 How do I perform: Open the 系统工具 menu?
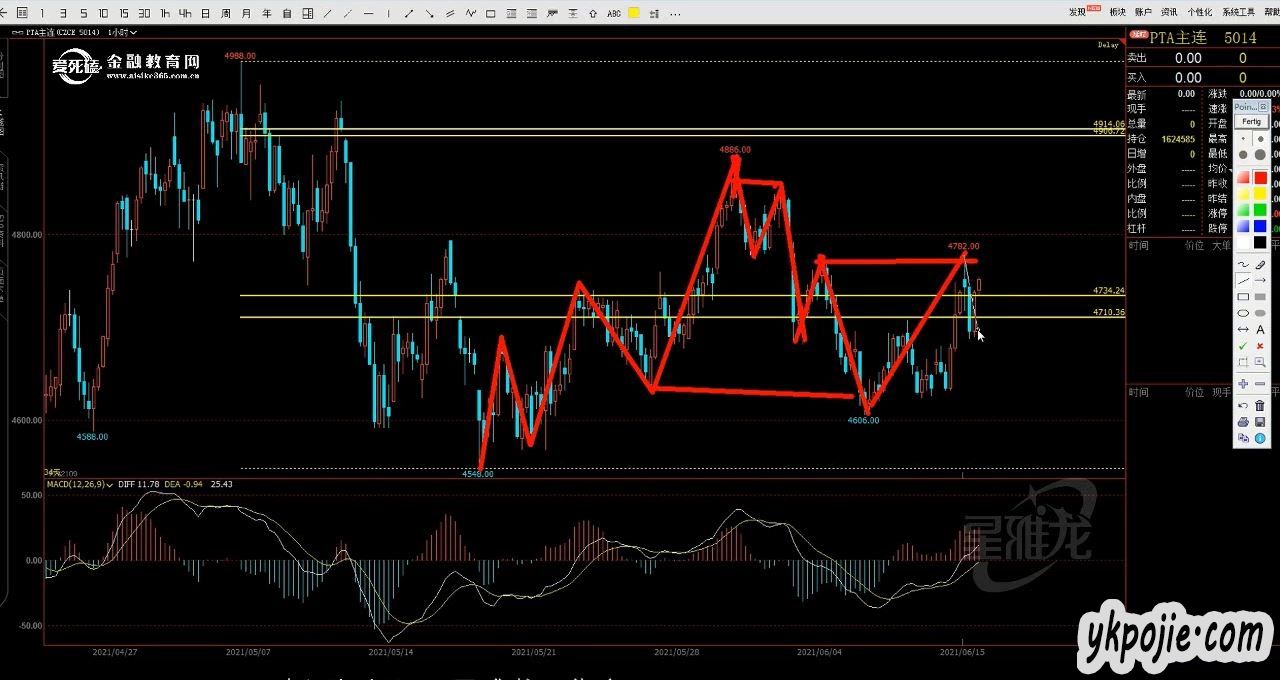click(1238, 12)
